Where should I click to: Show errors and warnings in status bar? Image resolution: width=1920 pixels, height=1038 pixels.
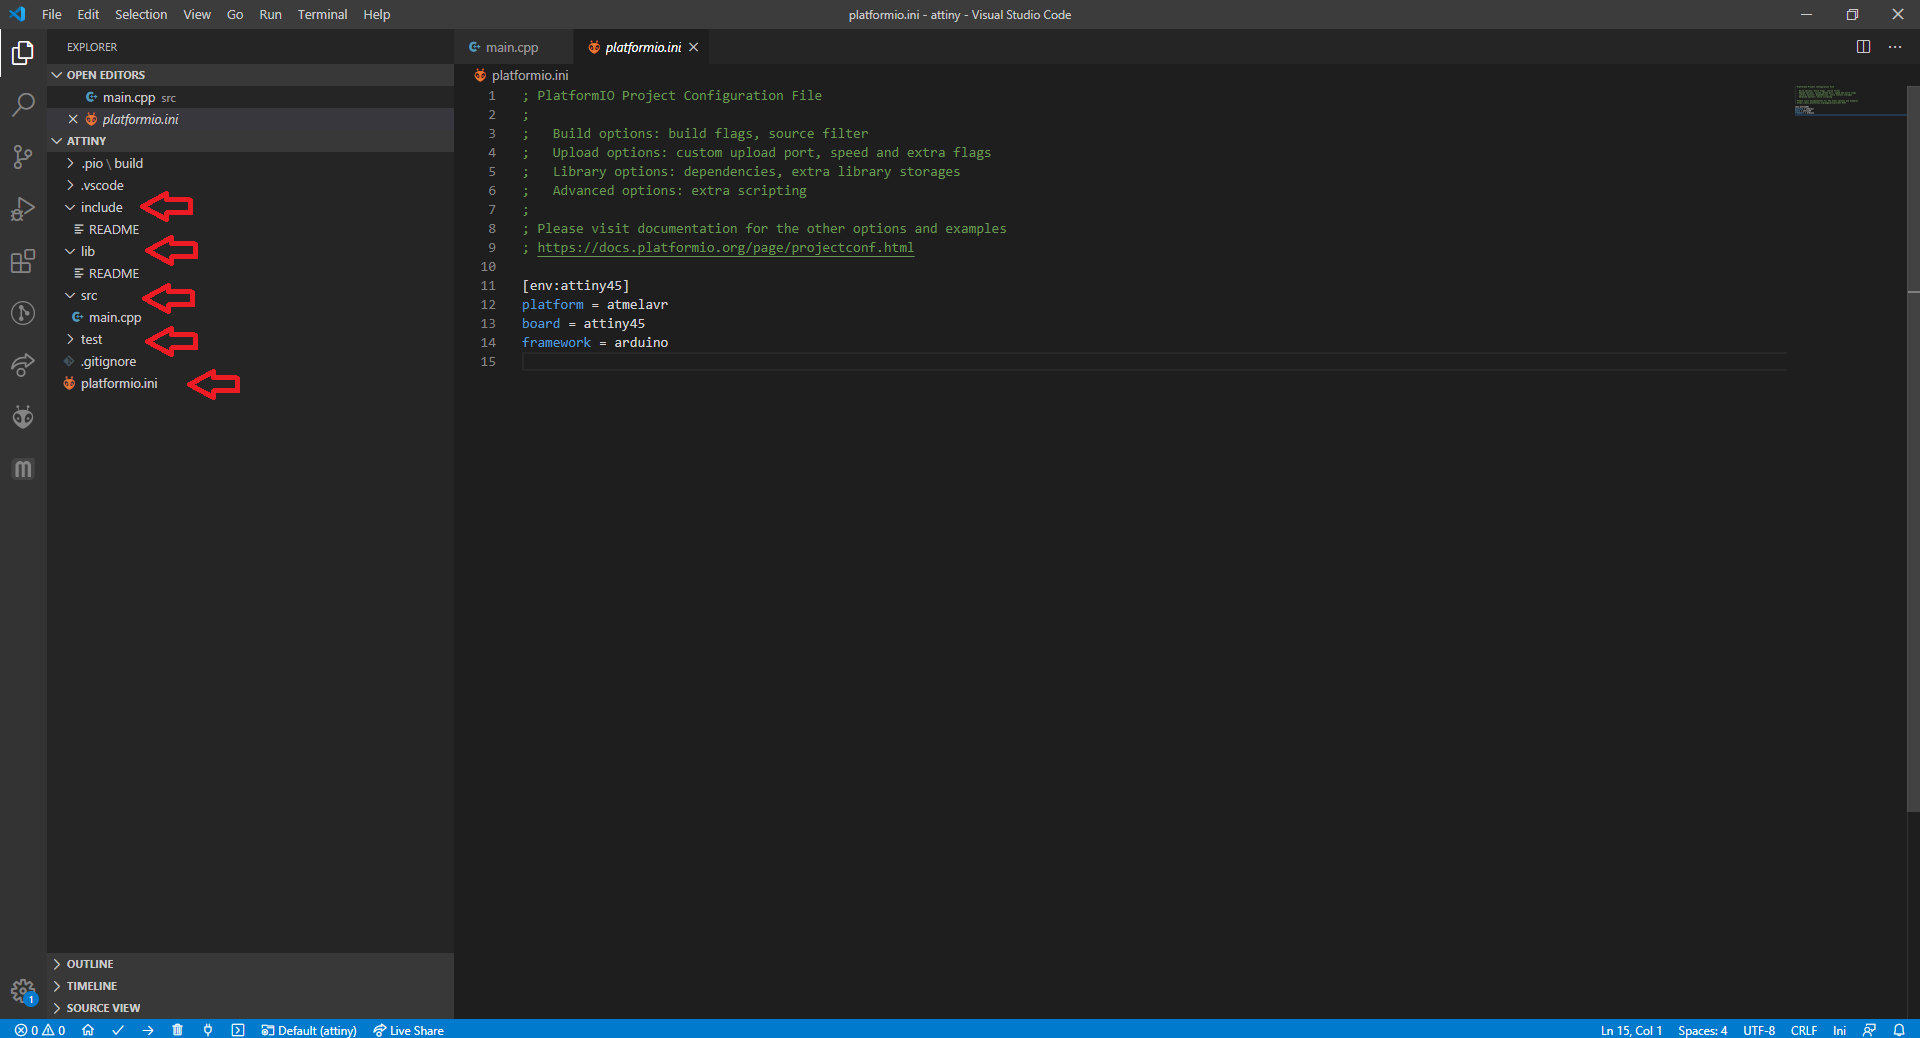(x=40, y=1030)
